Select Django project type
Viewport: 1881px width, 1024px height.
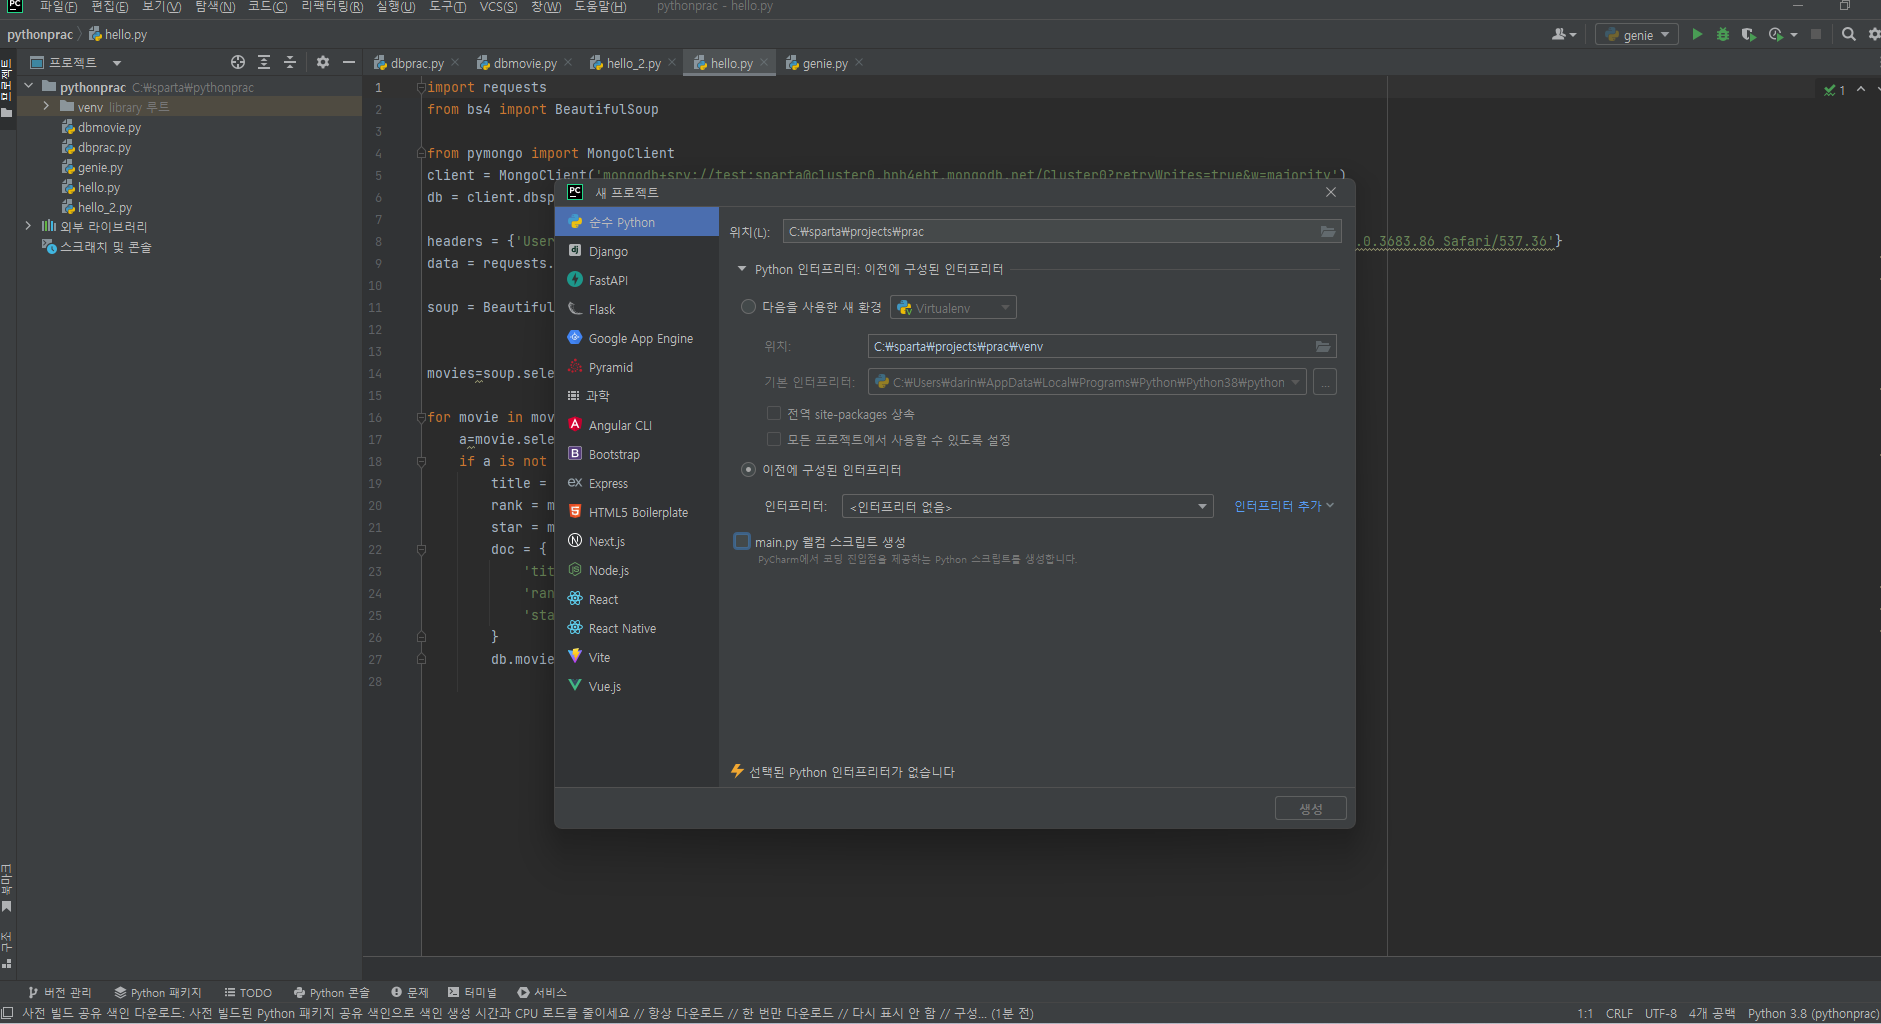click(x=637, y=251)
